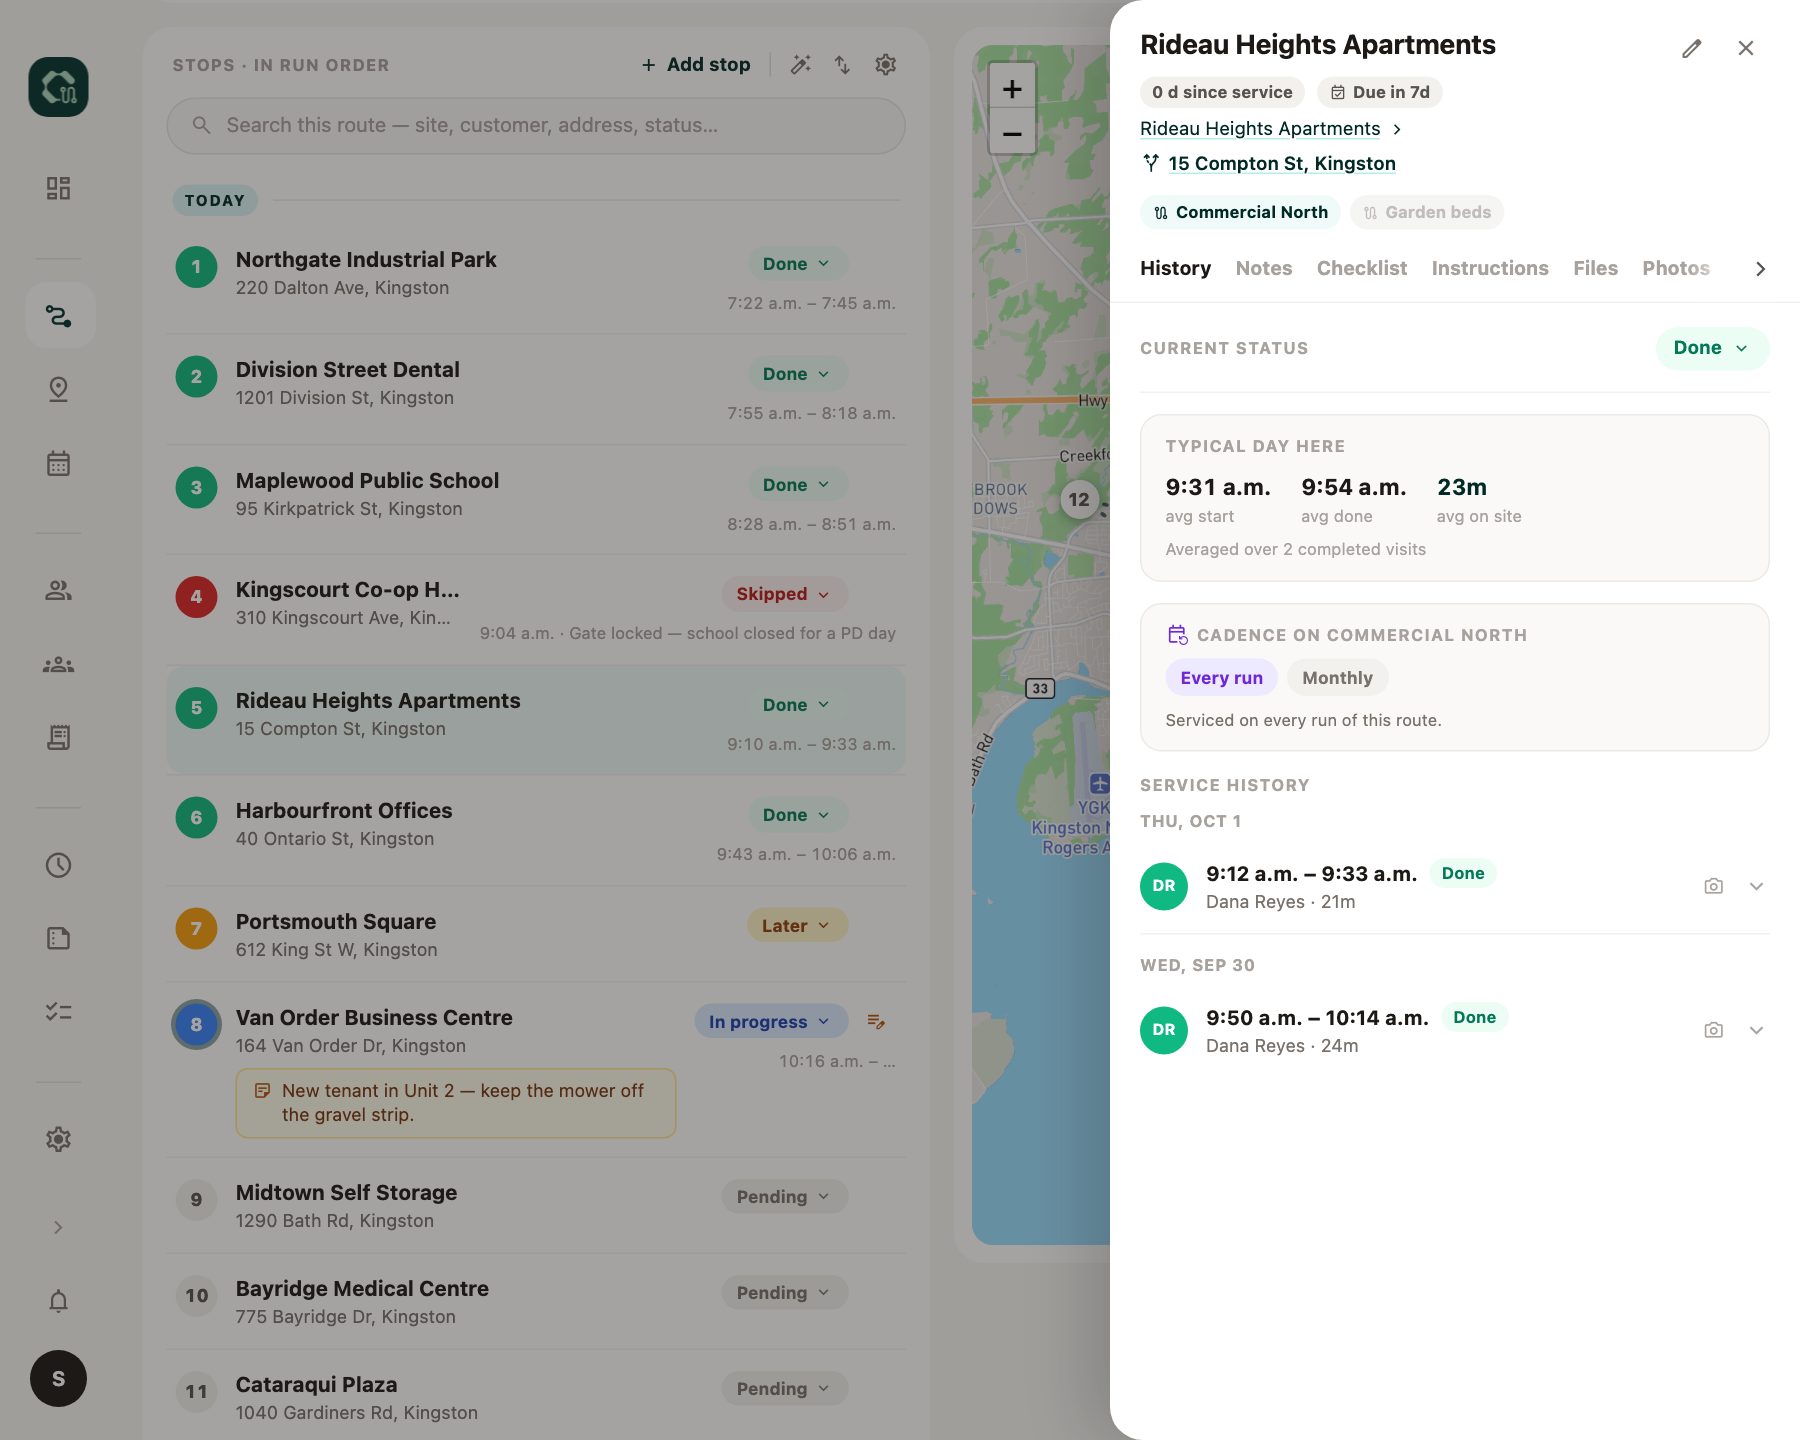Open the notifications bell icon
The image size is (1800, 1440).
tap(58, 1301)
